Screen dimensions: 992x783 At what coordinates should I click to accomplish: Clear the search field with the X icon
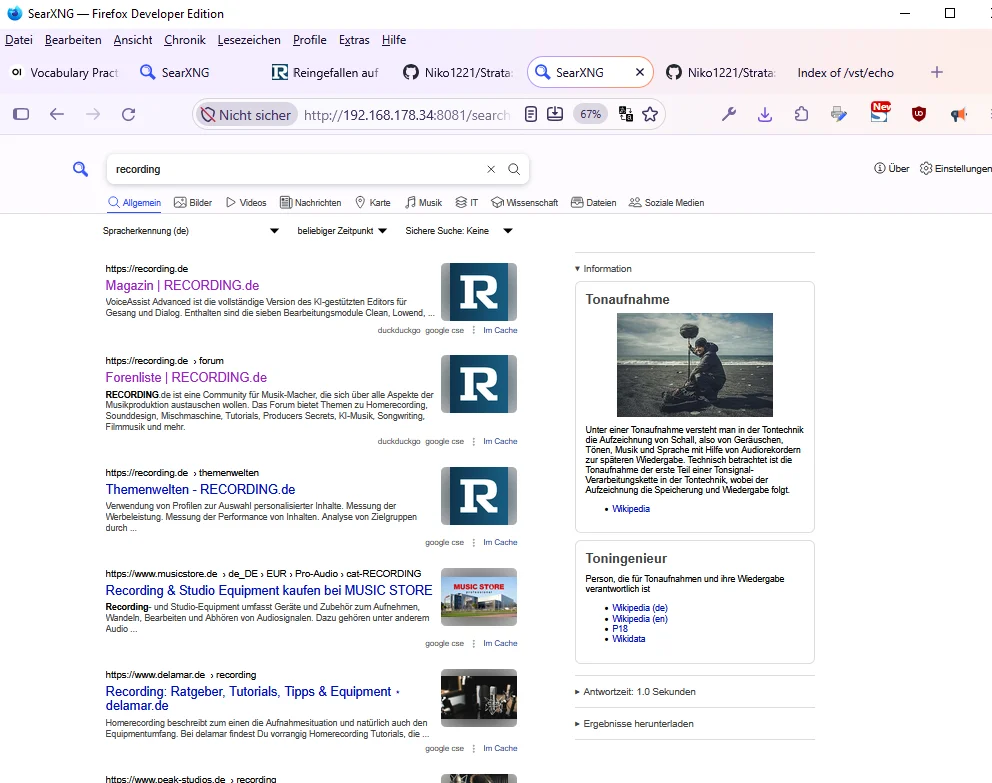pyautogui.click(x=491, y=169)
